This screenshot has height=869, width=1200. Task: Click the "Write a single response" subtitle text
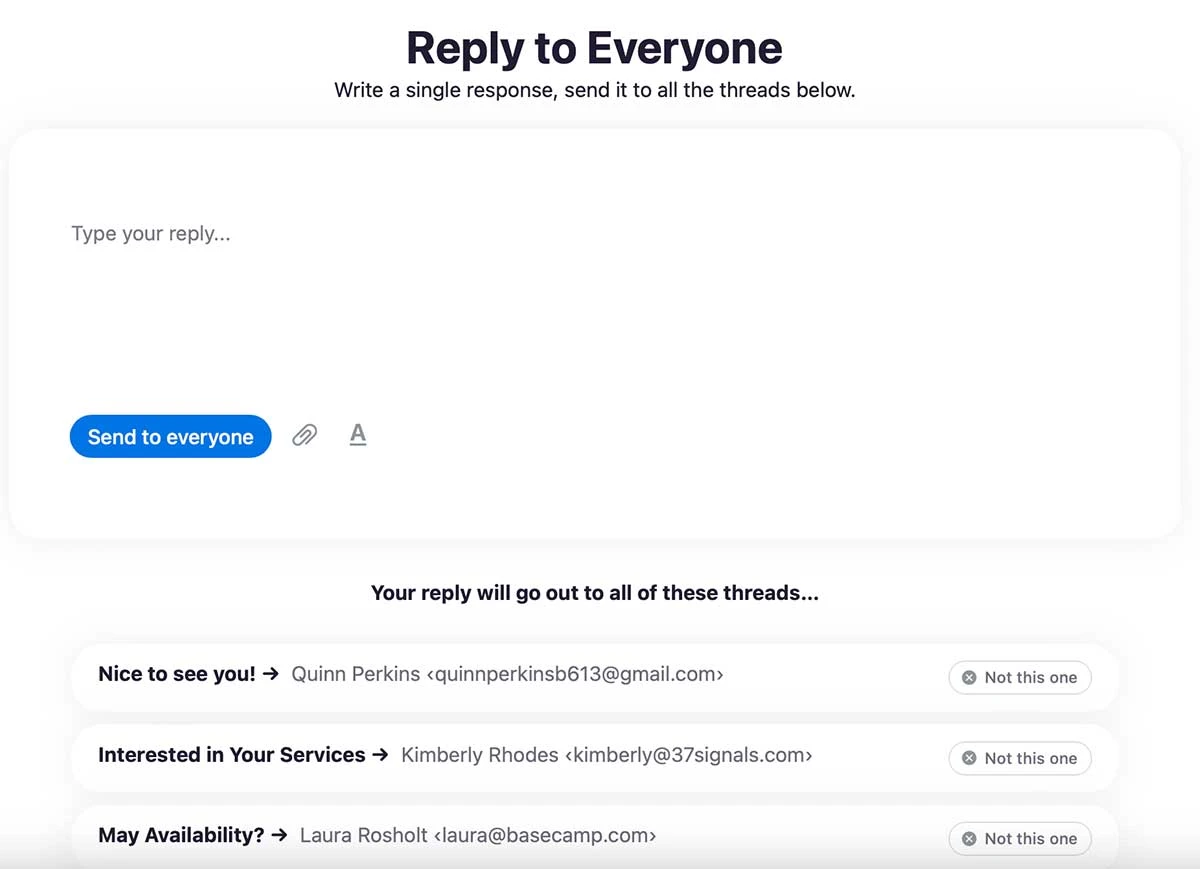coord(446,90)
